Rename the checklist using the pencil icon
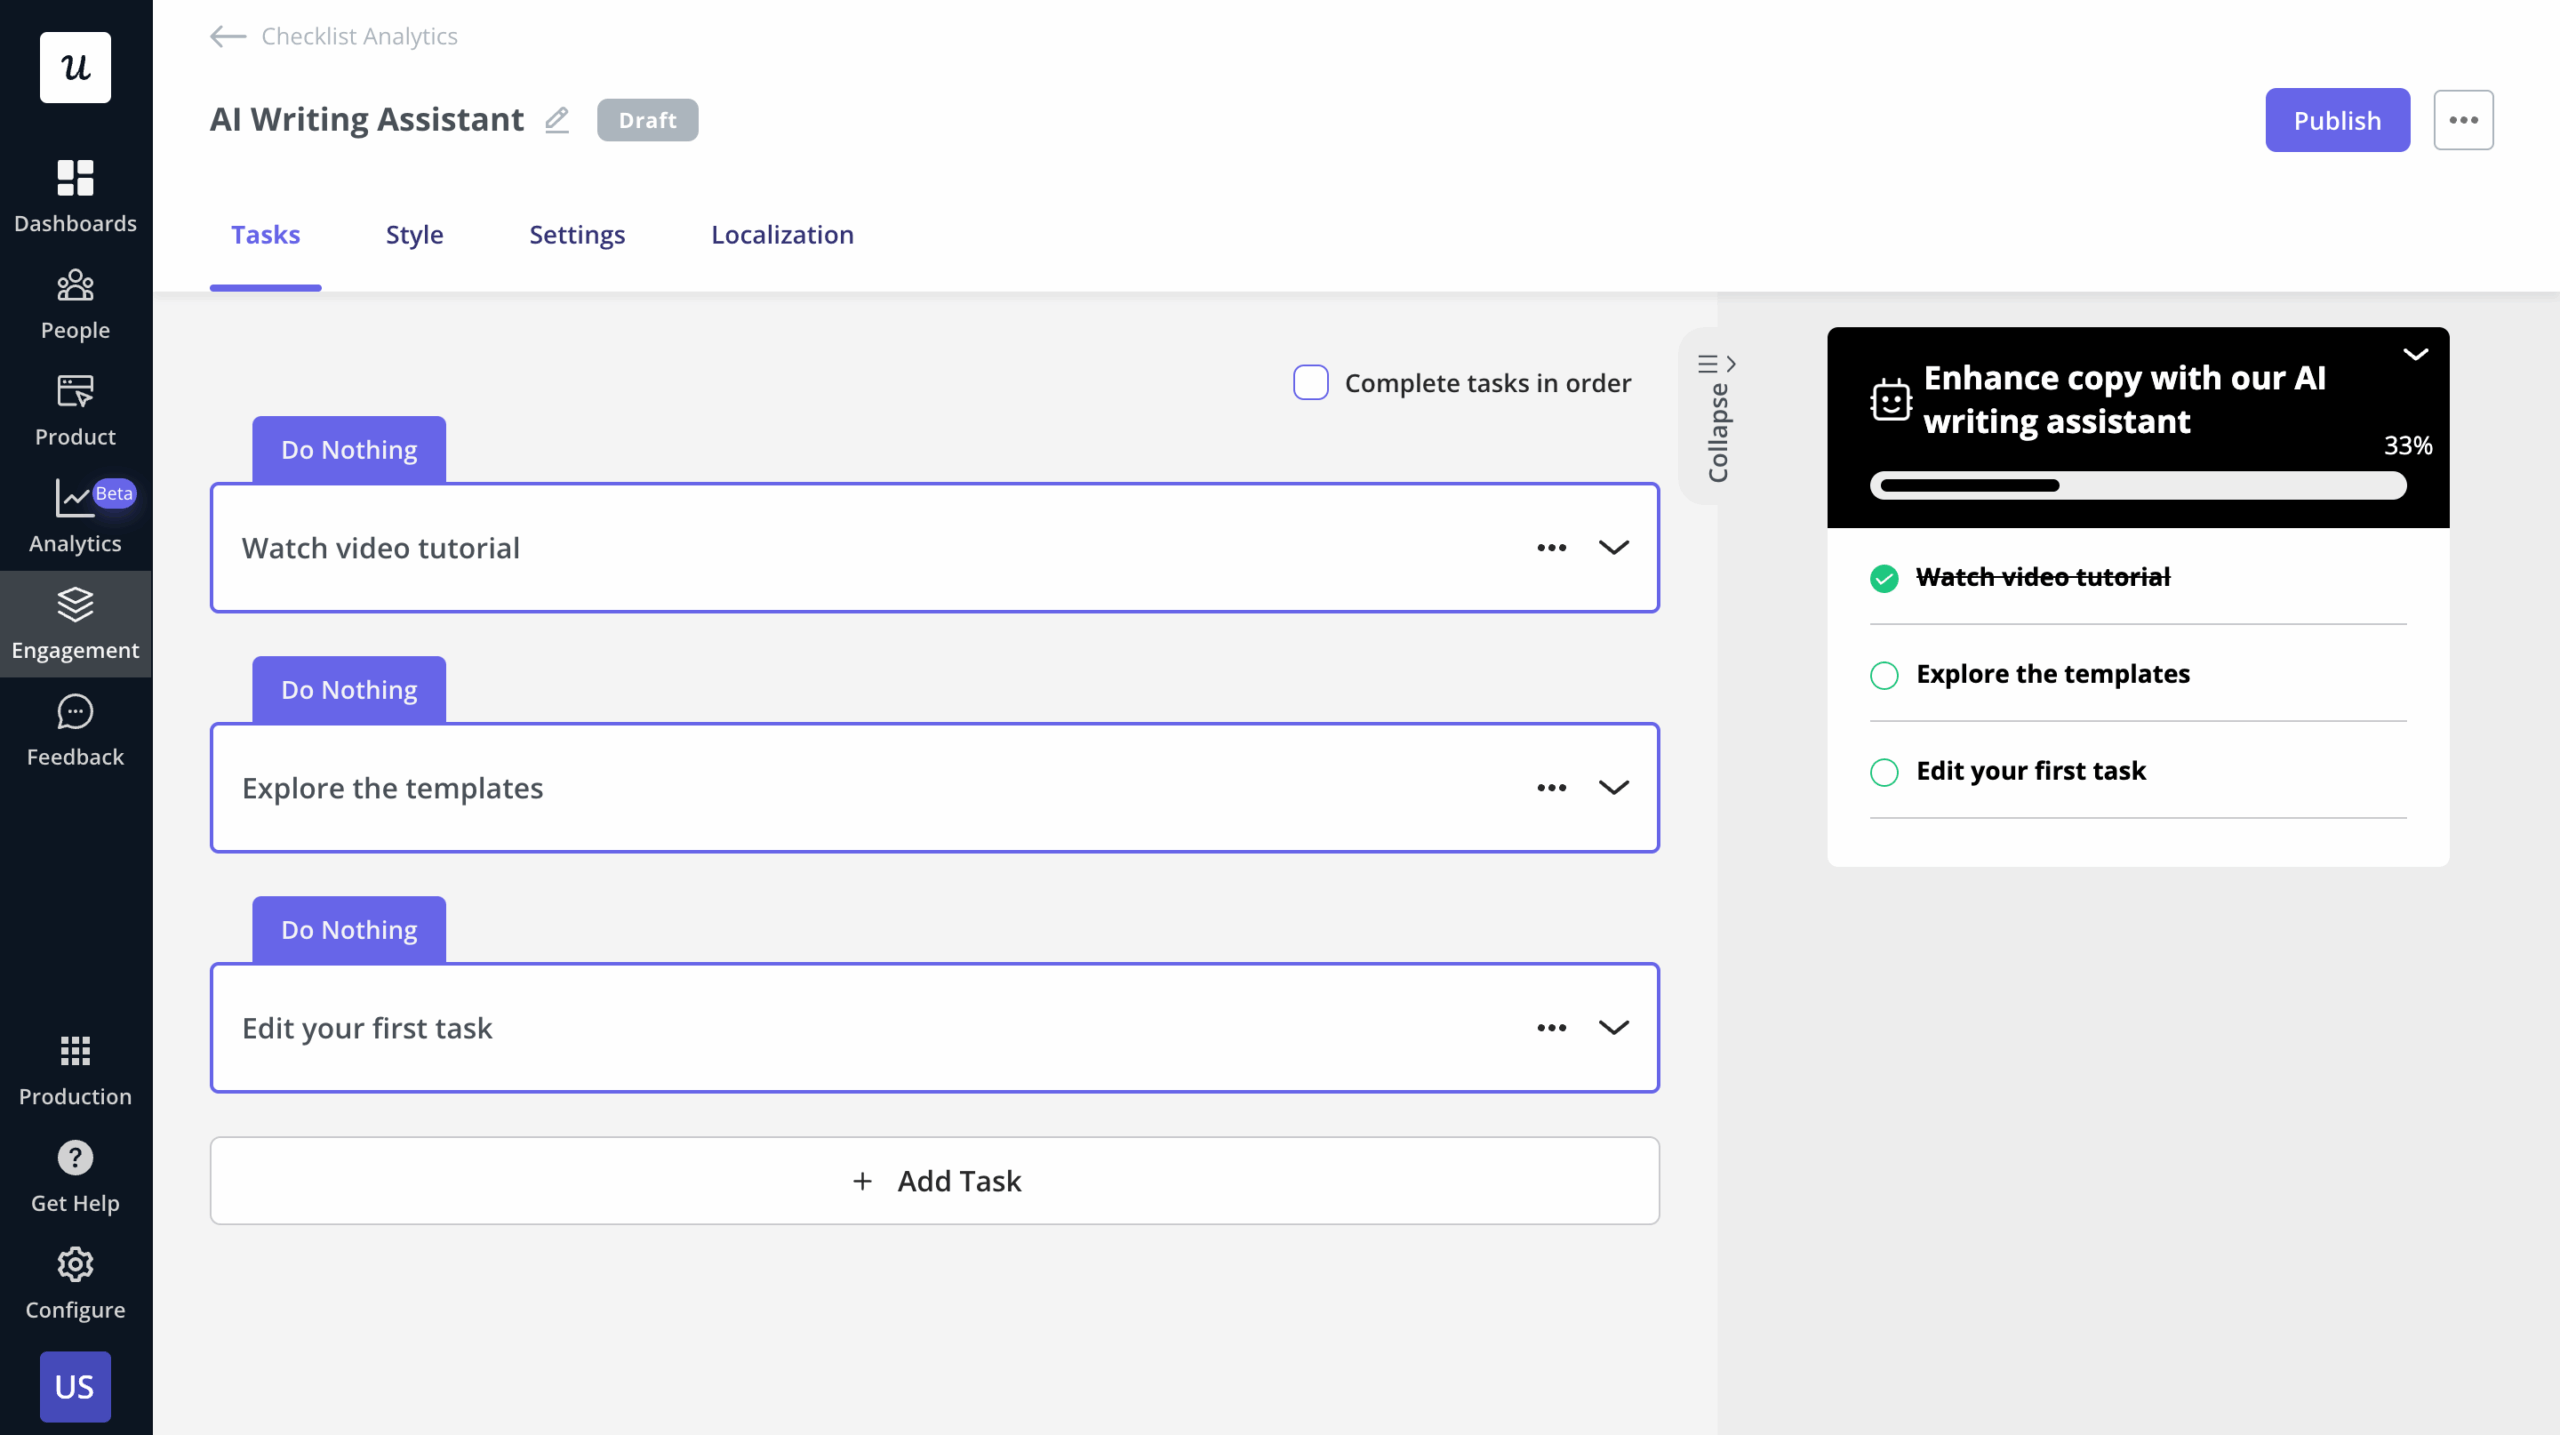 coord(557,118)
